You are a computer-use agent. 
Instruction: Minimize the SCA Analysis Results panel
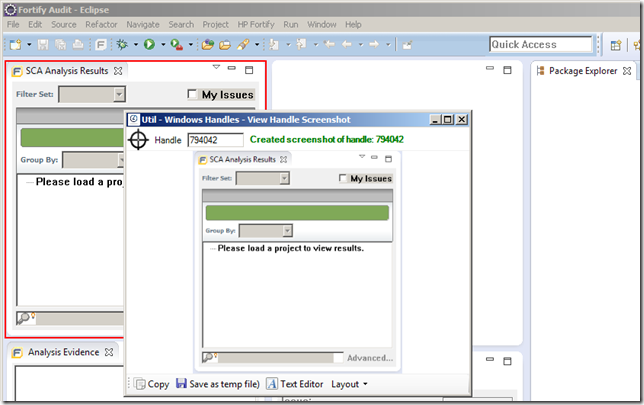(x=232, y=70)
